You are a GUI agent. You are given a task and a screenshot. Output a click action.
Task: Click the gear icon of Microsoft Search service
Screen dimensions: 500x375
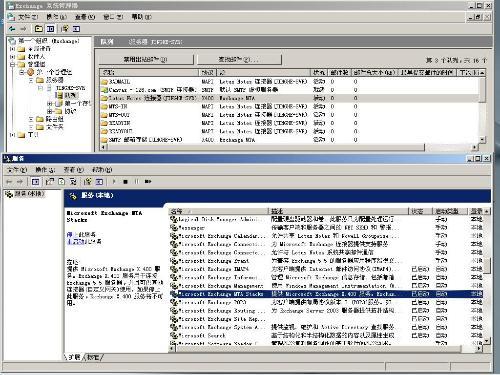tap(174, 336)
